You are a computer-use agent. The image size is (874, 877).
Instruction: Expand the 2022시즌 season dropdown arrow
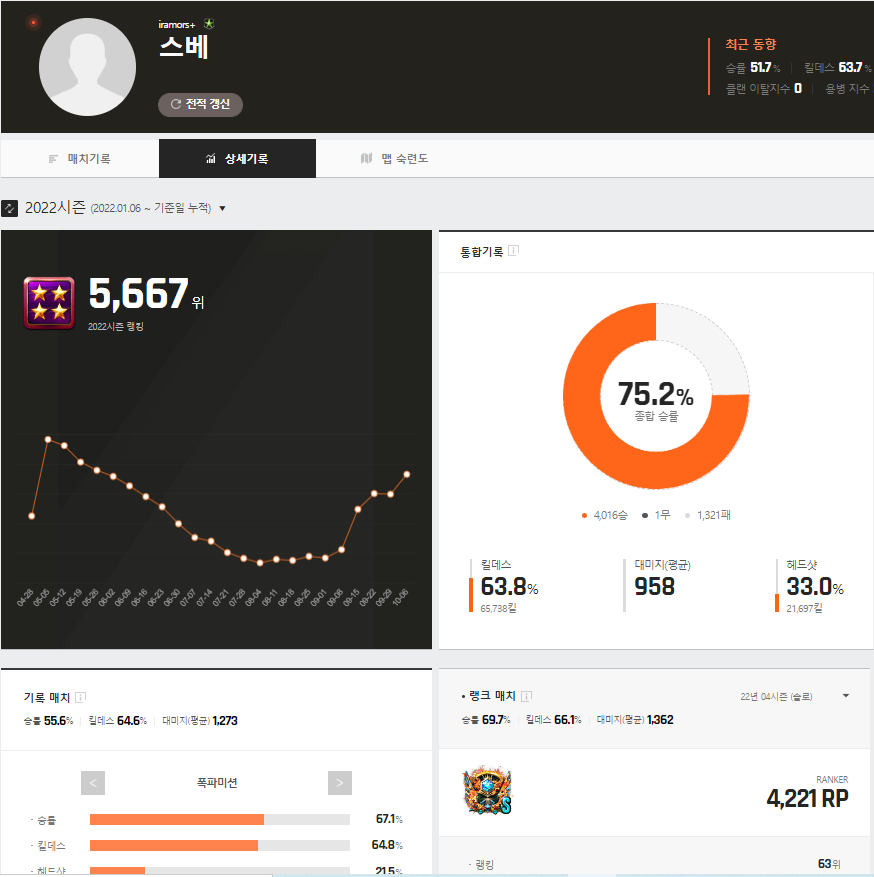coord(222,208)
